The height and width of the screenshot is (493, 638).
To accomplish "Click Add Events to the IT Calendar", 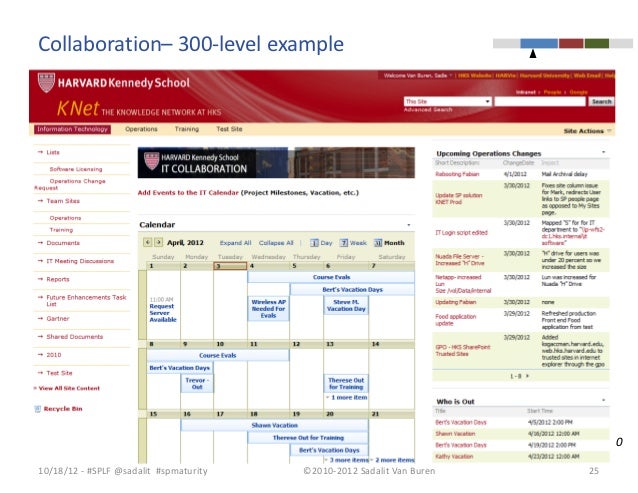I will click(x=188, y=193).
